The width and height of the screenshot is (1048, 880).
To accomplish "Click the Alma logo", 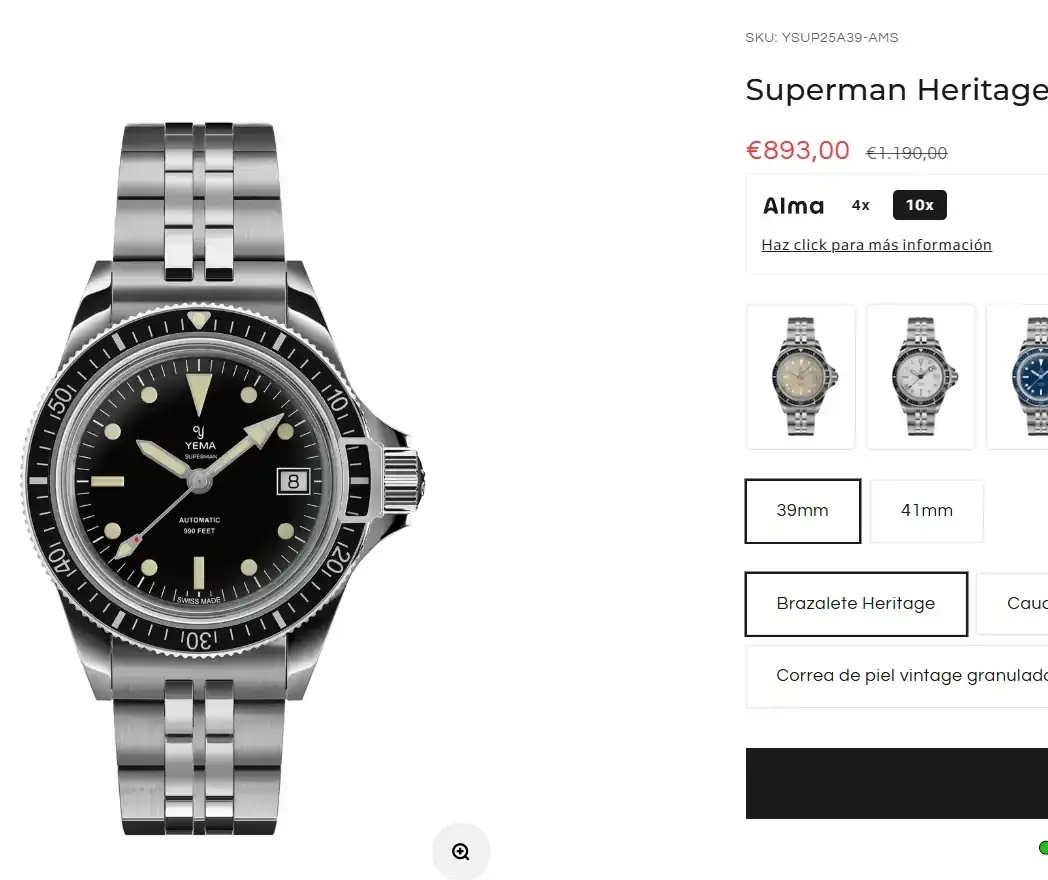I will point(793,206).
